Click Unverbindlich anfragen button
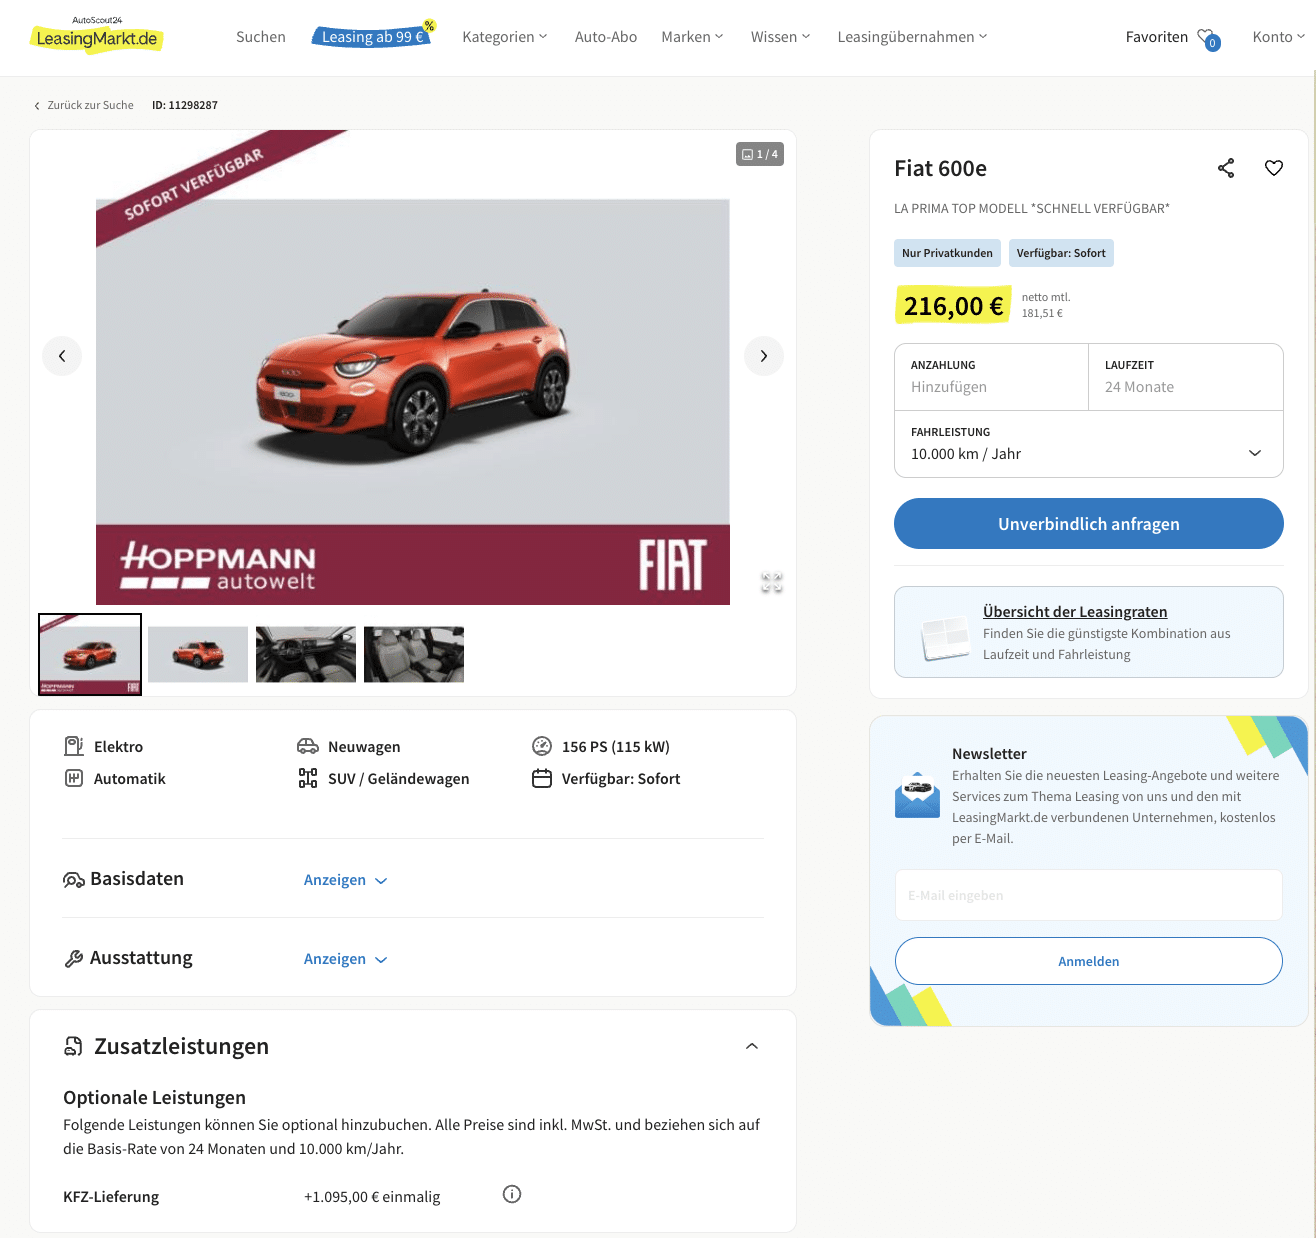The image size is (1316, 1238). [1089, 524]
